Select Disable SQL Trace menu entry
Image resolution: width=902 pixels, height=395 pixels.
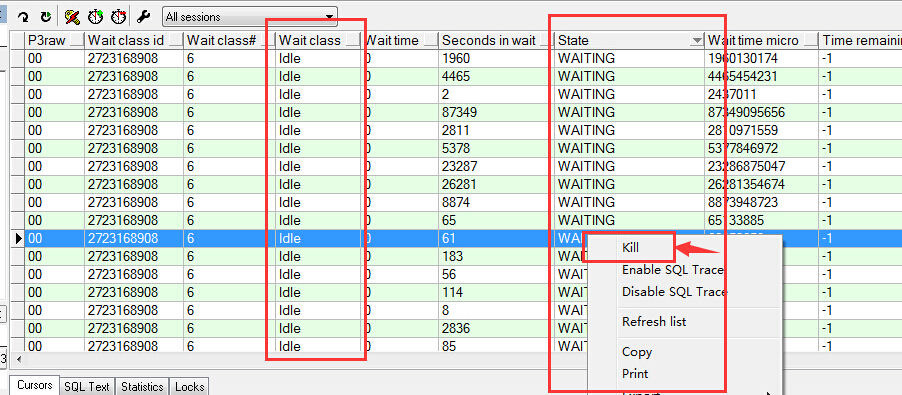675,292
